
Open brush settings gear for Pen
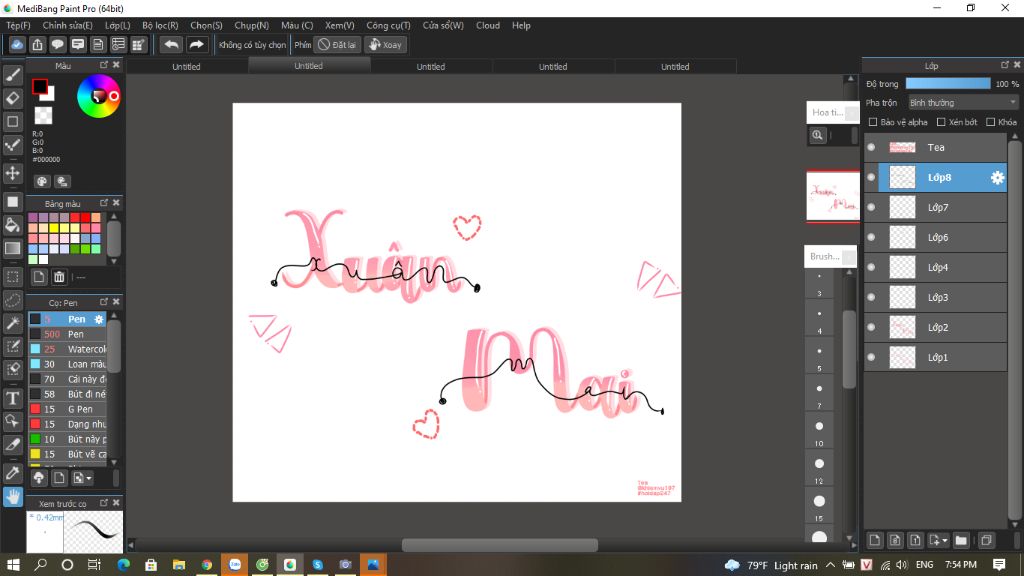pos(99,319)
